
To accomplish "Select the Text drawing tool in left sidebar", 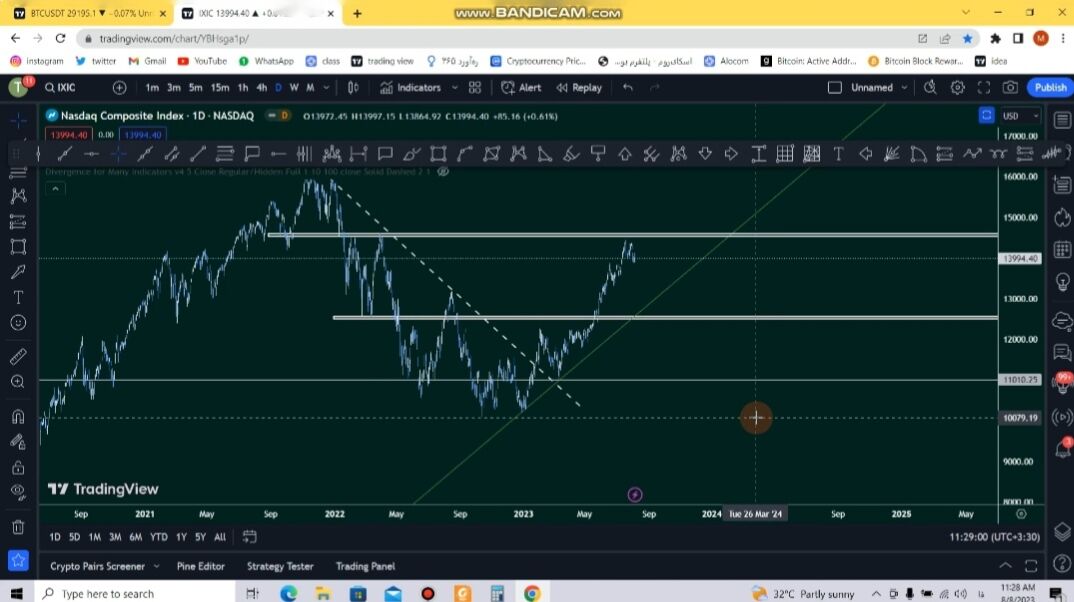I will [x=18, y=297].
